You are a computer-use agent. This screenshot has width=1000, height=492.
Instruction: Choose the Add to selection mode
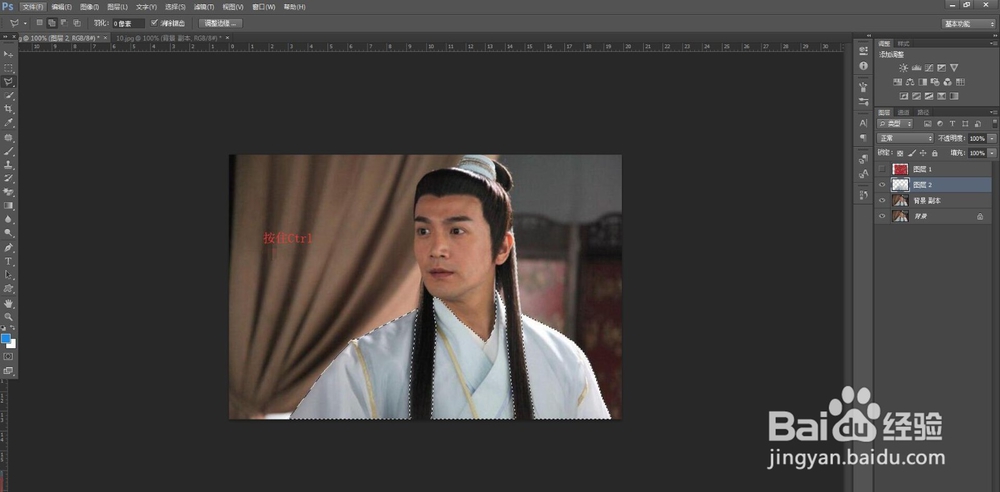coord(51,23)
